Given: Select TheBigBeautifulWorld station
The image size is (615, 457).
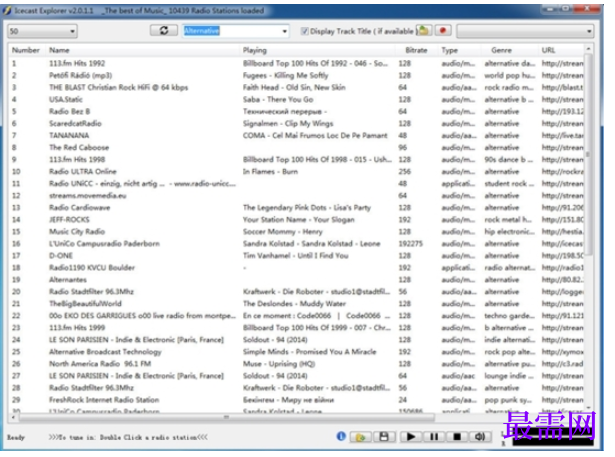Looking at the screenshot, I should [x=296, y=304].
